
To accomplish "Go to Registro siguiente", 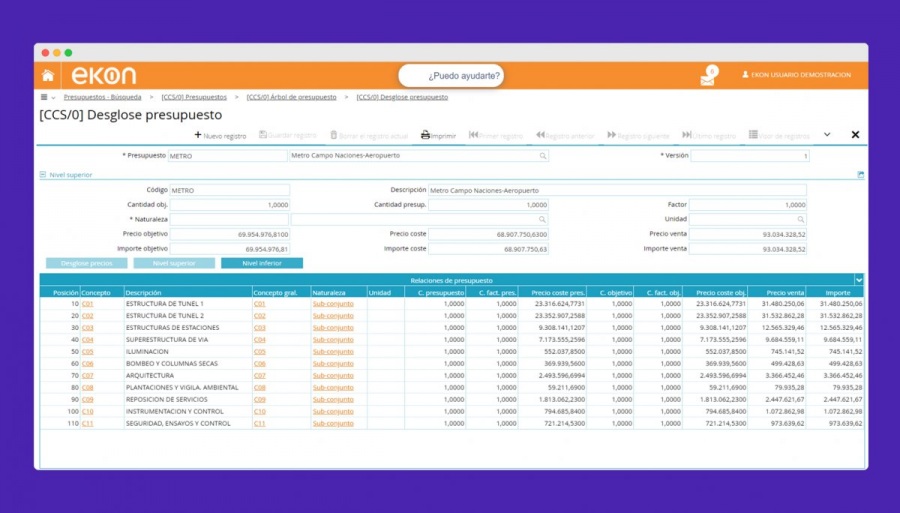I will (x=638, y=135).
